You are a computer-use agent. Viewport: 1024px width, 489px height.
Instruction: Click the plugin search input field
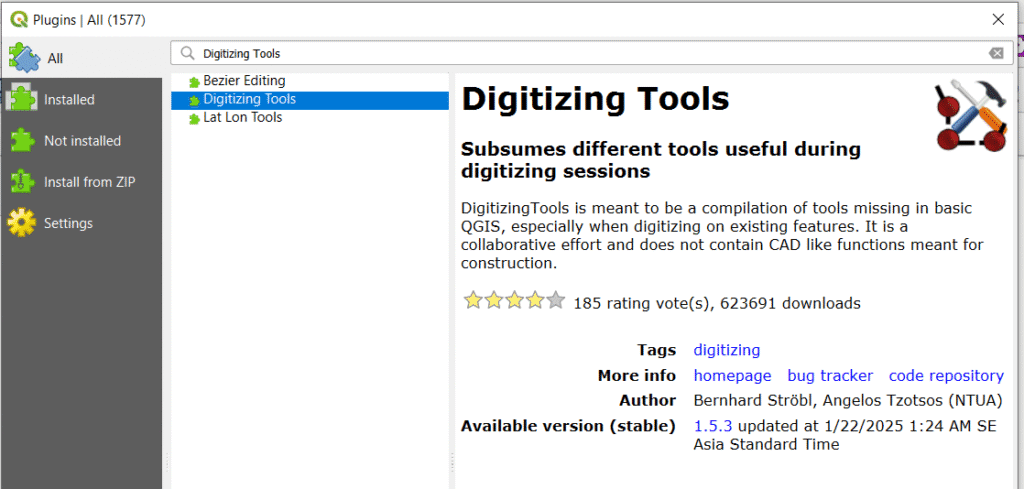tap(592, 54)
